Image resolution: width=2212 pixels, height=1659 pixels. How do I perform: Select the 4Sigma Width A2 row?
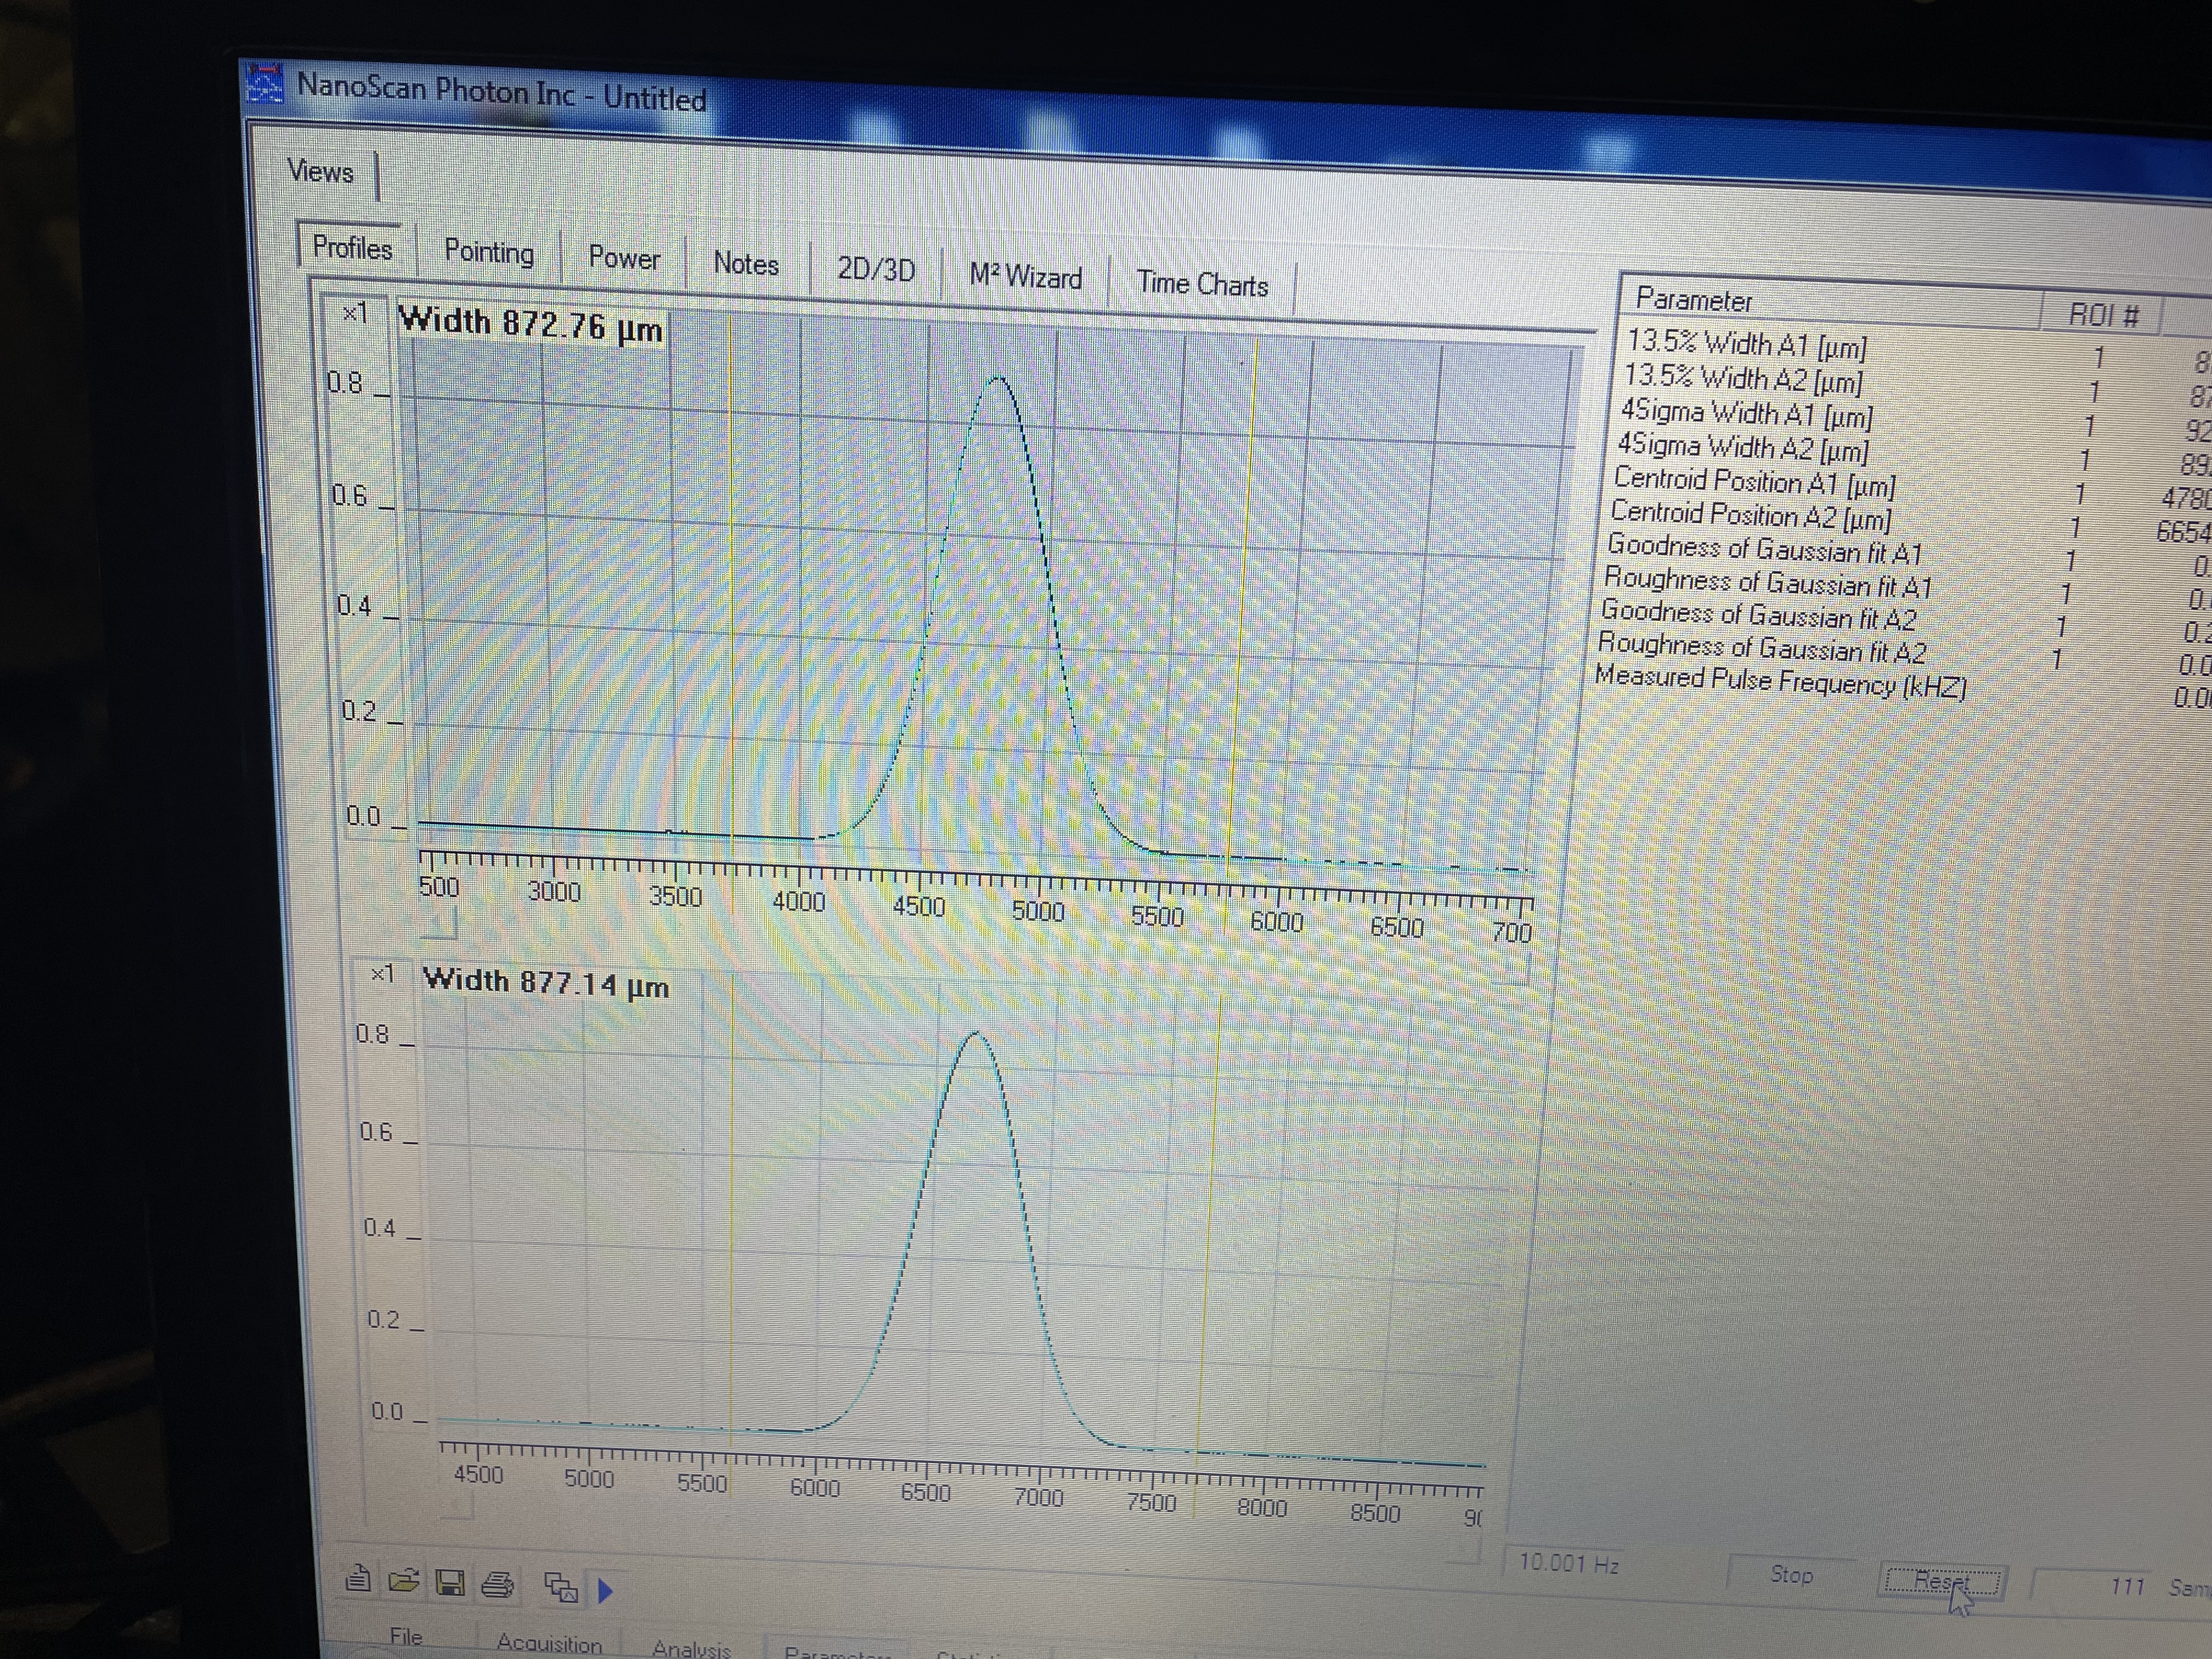coord(1908,452)
